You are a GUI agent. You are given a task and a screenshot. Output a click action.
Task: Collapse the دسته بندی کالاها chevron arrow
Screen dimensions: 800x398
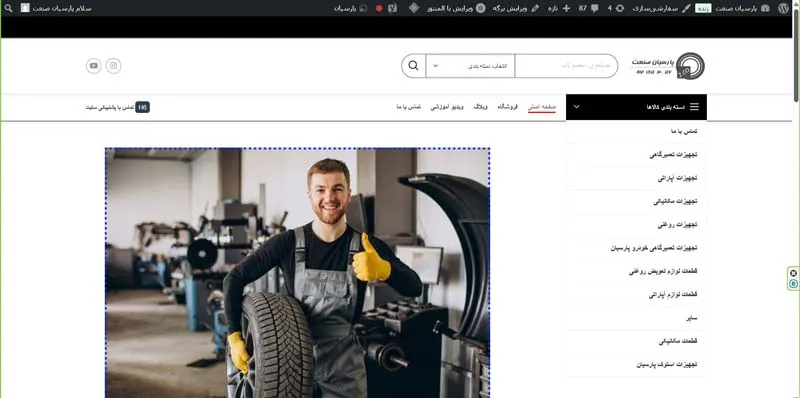pos(577,107)
